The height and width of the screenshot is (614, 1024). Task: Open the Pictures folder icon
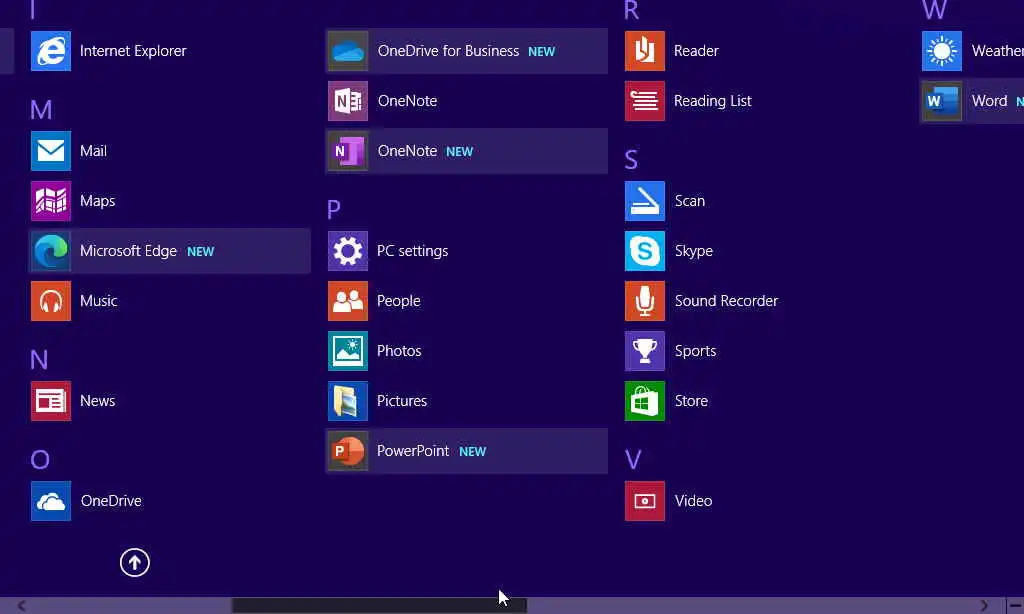coord(348,401)
